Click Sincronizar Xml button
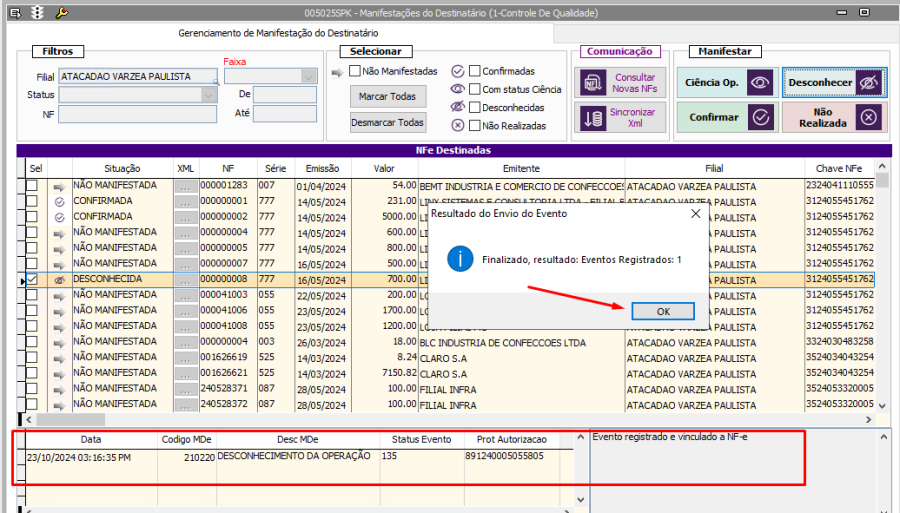 pos(621,118)
